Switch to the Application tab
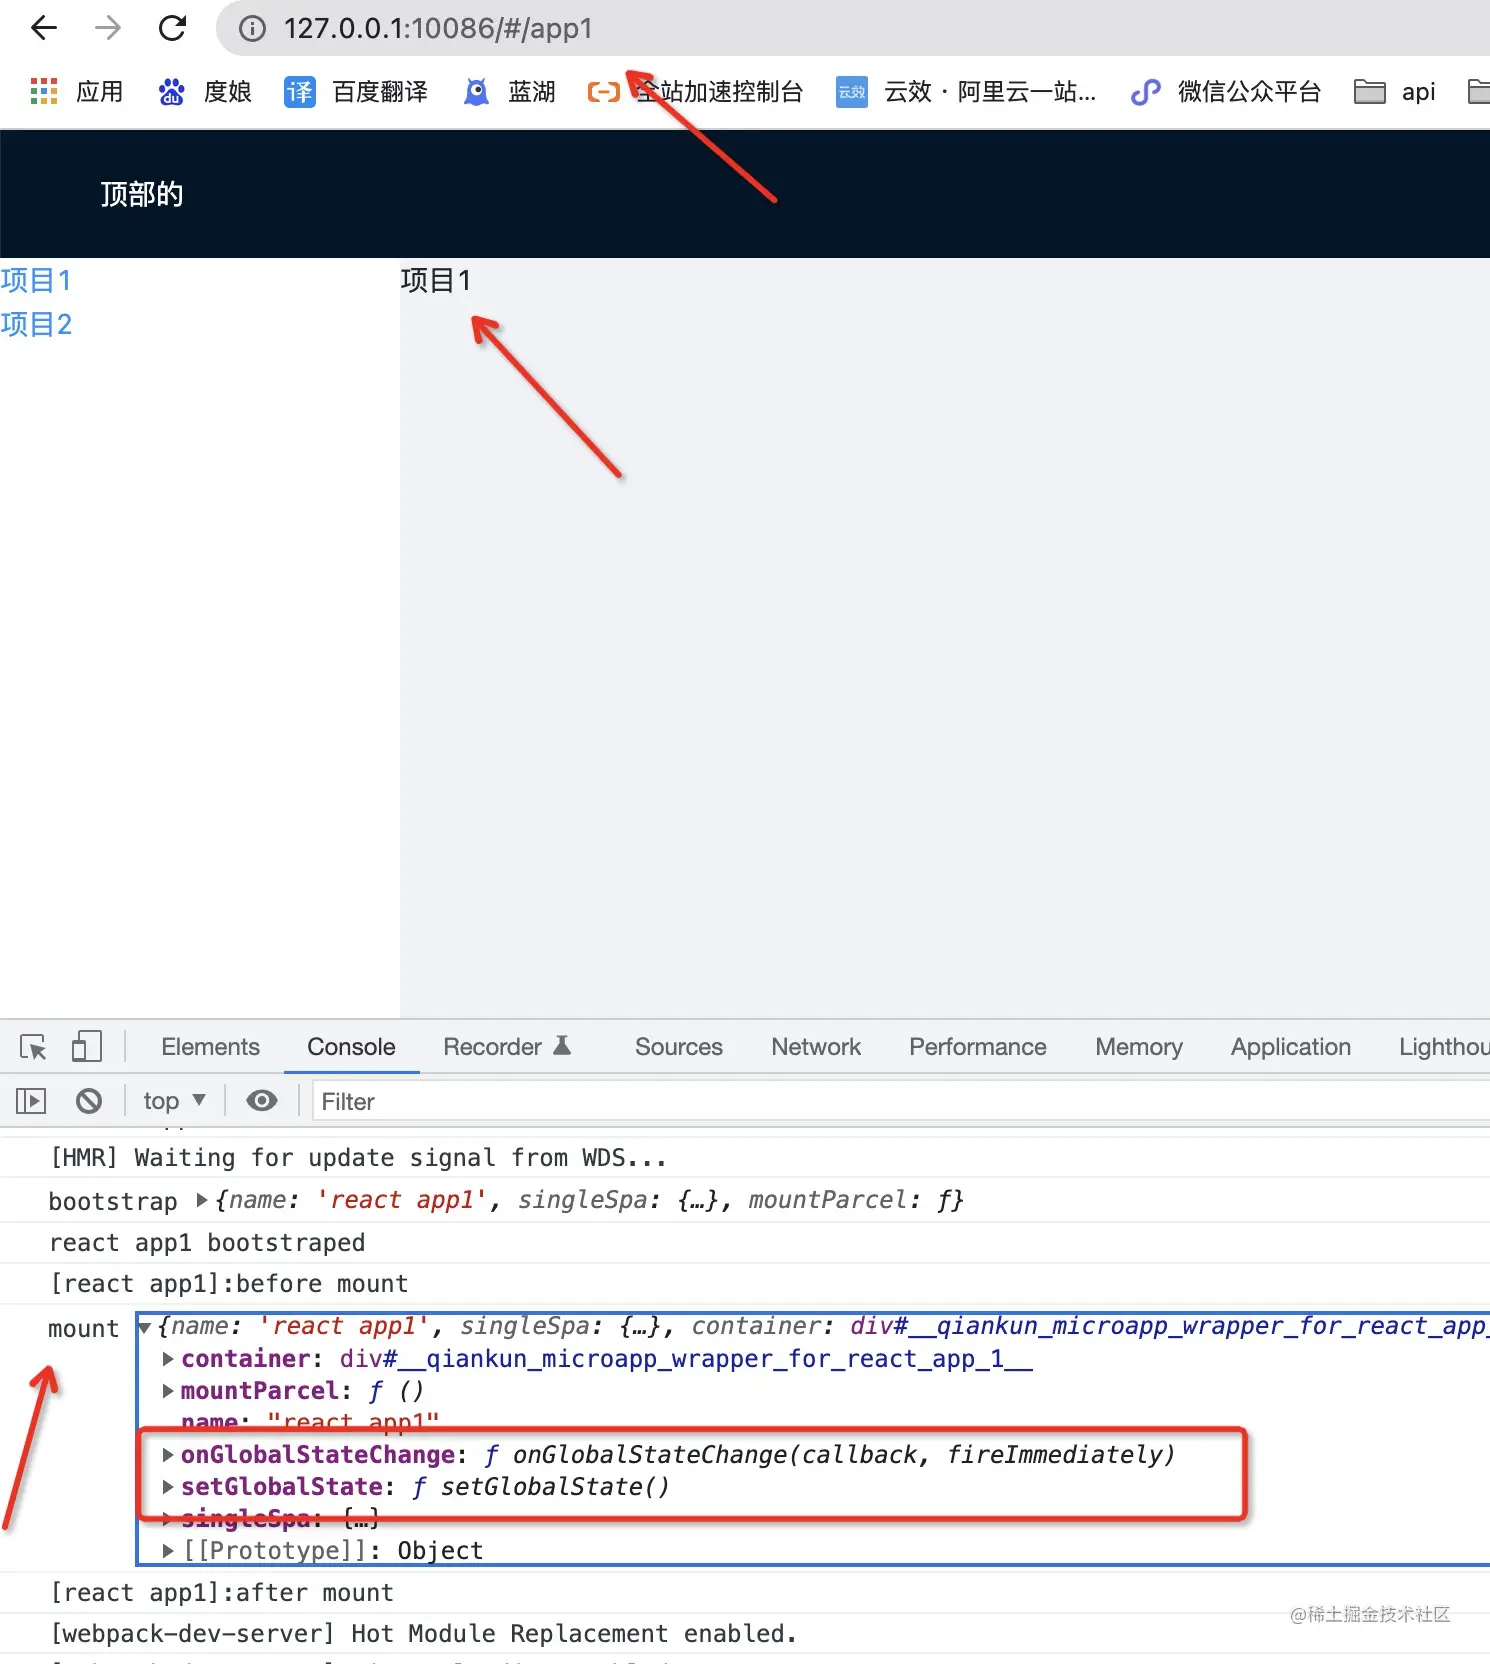This screenshot has width=1490, height=1664. coord(1291,1047)
